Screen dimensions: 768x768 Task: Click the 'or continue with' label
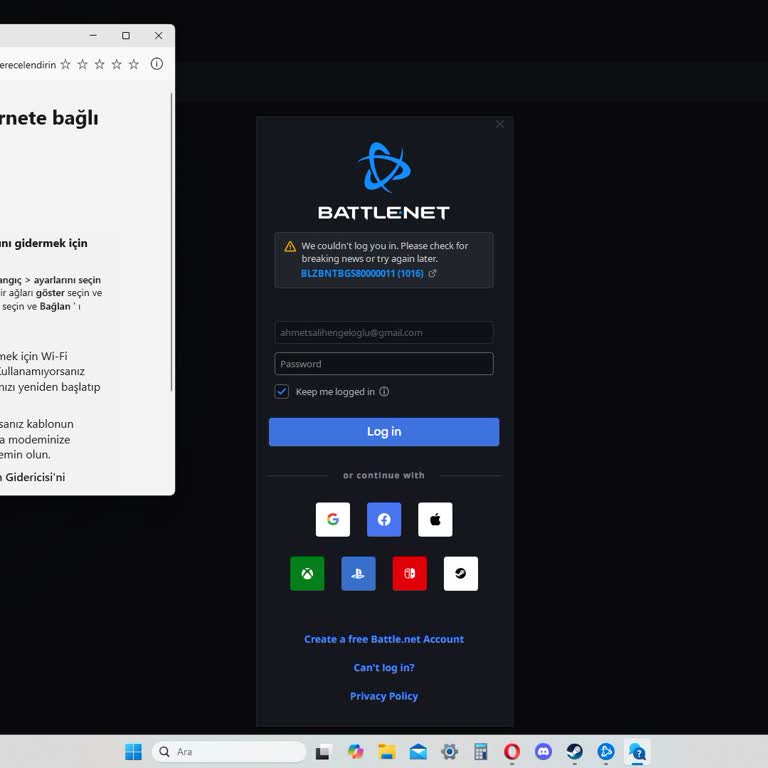(384, 475)
